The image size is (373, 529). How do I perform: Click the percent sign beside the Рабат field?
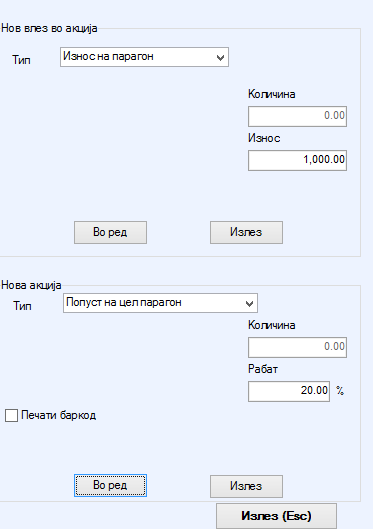(340, 391)
